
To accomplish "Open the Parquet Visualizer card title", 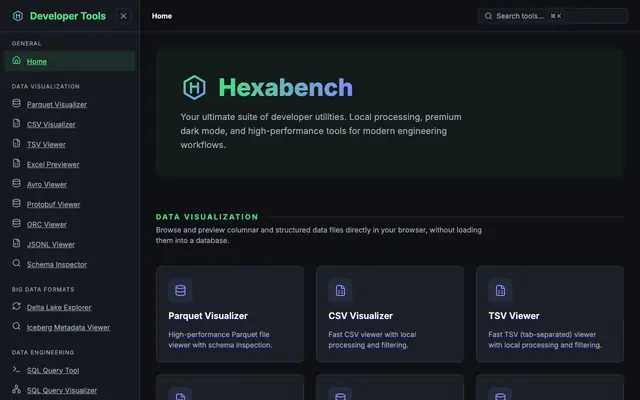I will tap(208, 316).
